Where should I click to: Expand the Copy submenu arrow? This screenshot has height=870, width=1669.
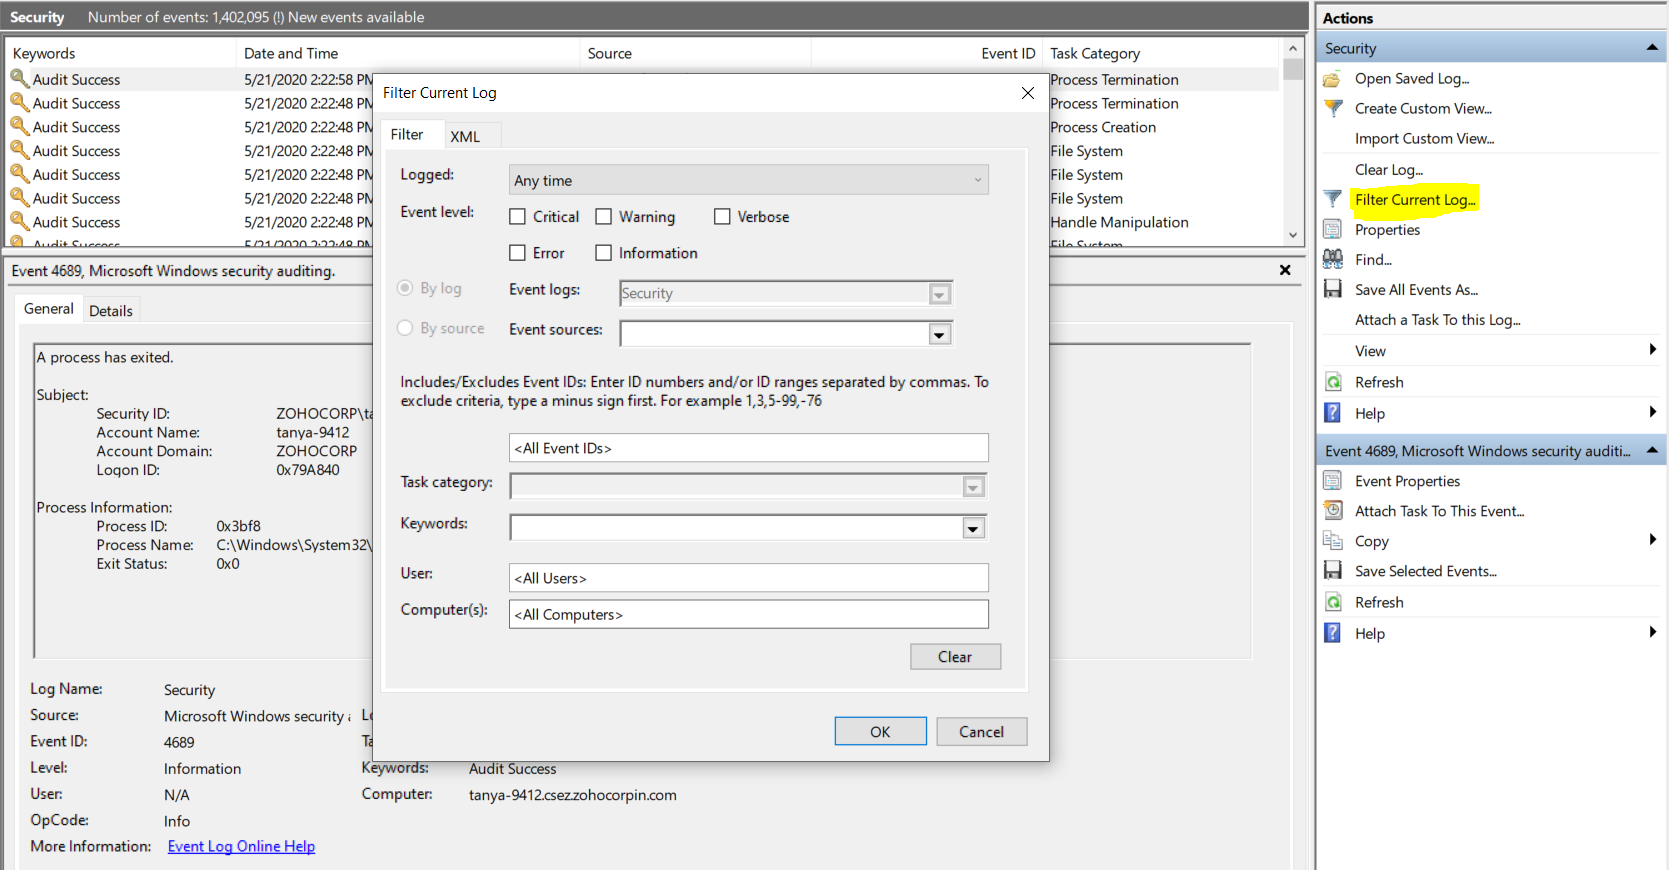(1652, 540)
